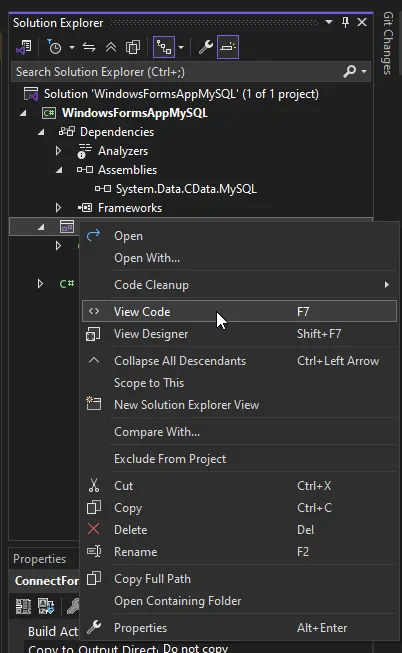
Task: Select Solution 'WindowsFormsAppMySQL' node
Action: click(181, 94)
